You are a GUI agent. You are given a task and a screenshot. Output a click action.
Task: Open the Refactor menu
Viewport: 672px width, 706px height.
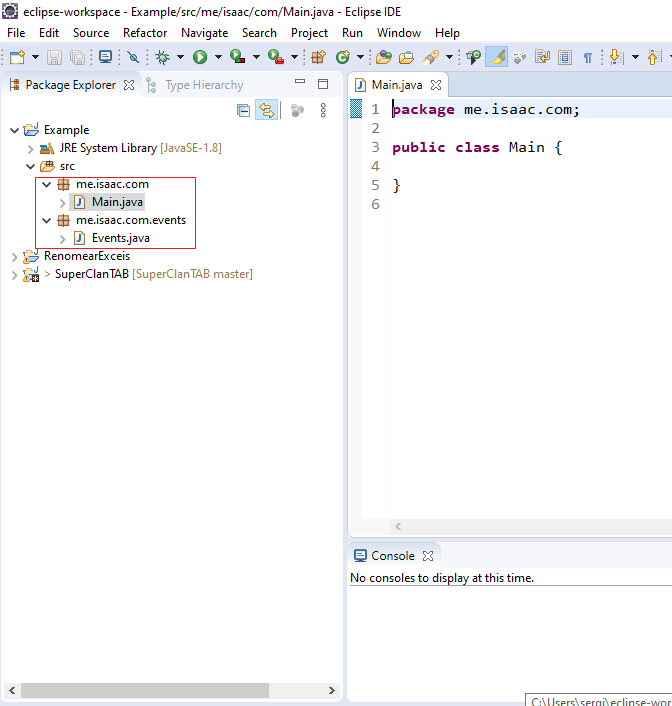(145, 33)
